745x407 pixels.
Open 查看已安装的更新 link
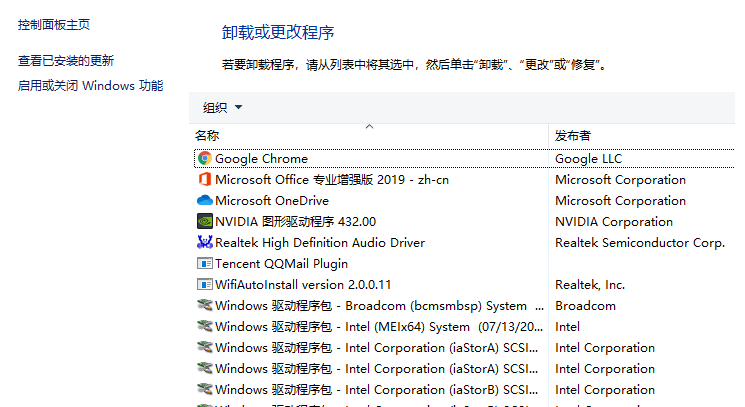[x=66, y=61]
